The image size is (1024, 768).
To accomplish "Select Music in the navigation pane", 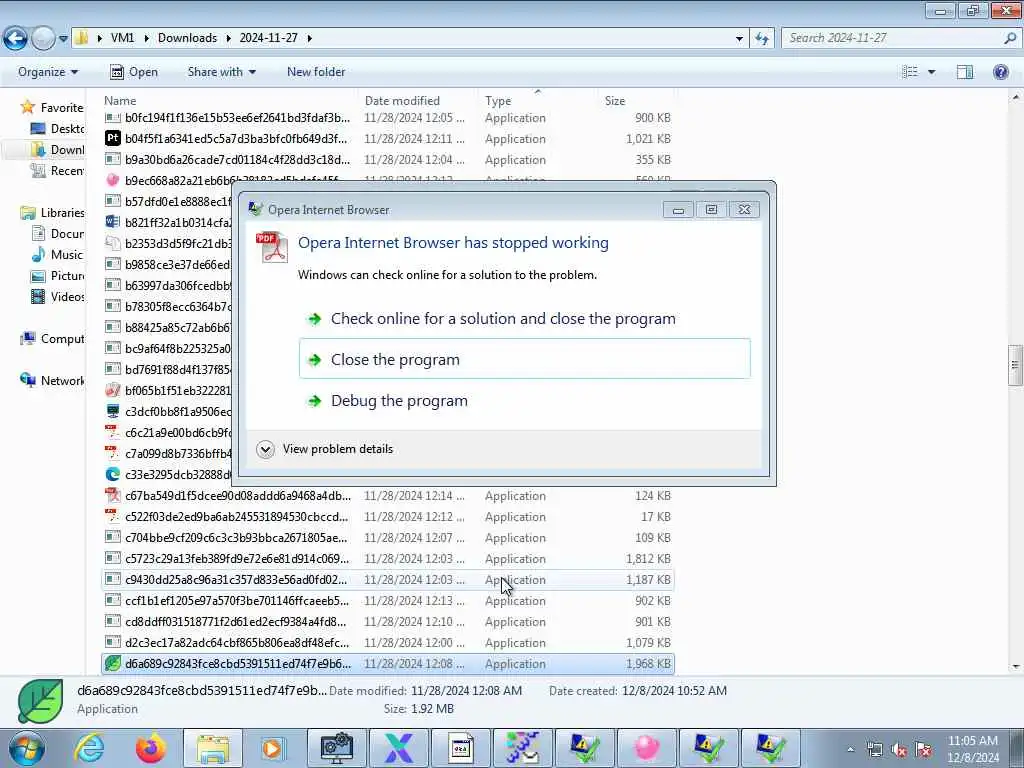I will coord(58,255).
